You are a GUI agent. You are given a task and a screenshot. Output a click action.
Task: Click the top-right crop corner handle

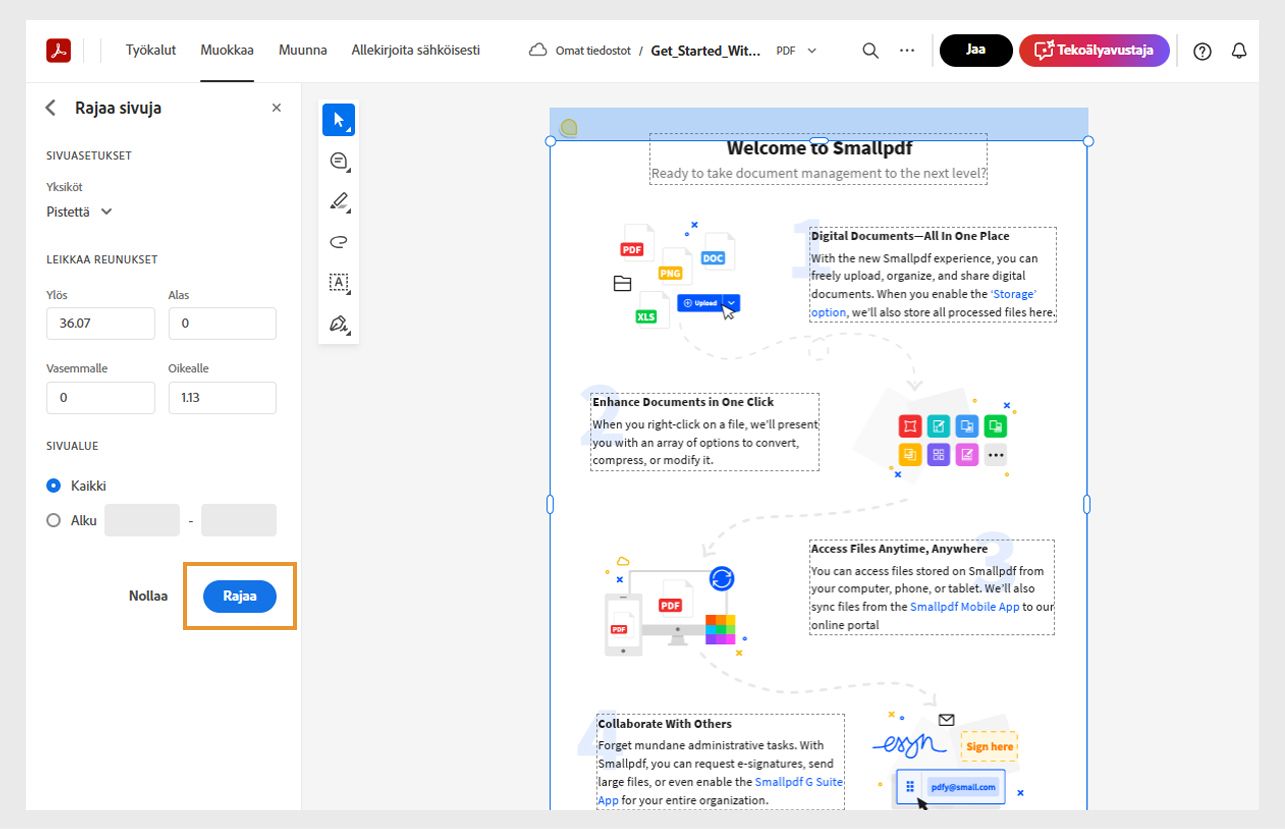click(1088, 141)
